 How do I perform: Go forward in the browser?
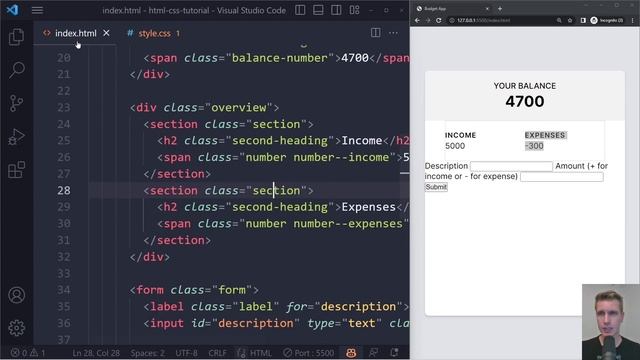[428, 20]
